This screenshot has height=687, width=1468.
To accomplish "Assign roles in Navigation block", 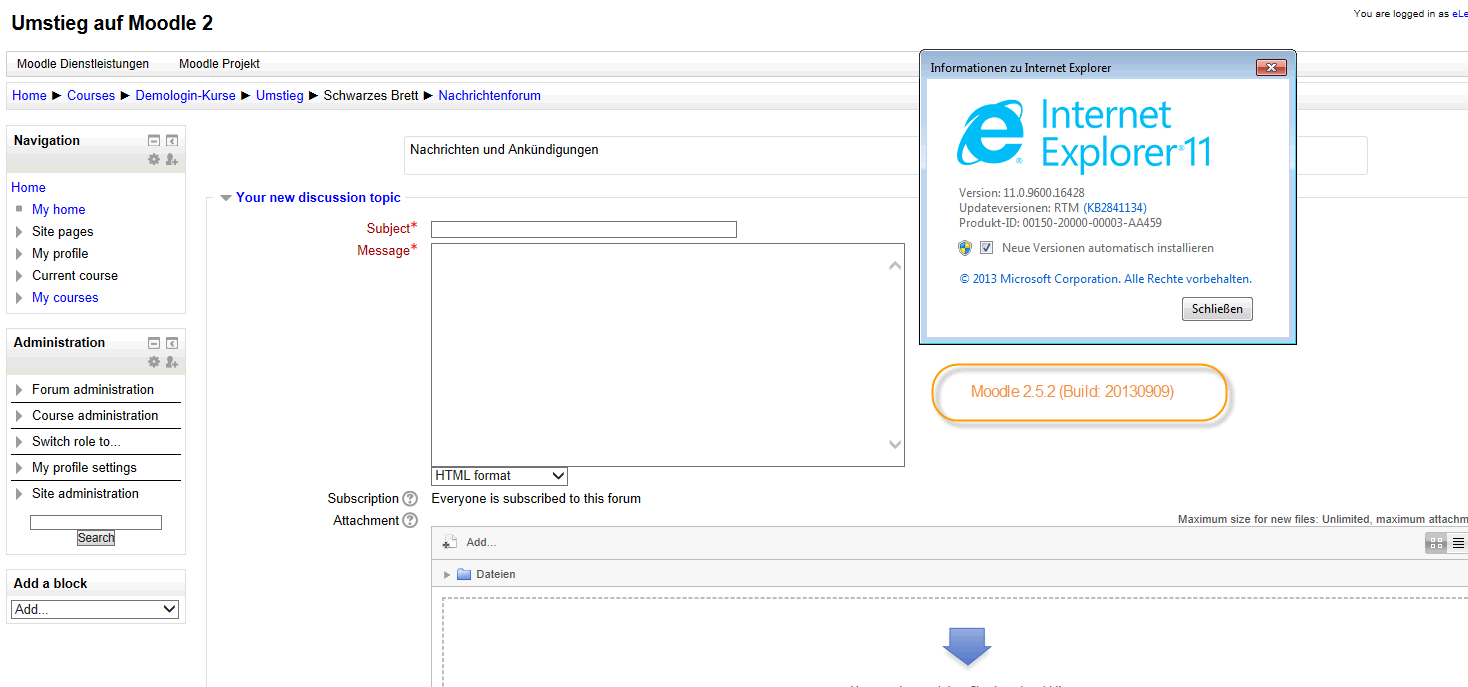I will [x=172, y=160].
